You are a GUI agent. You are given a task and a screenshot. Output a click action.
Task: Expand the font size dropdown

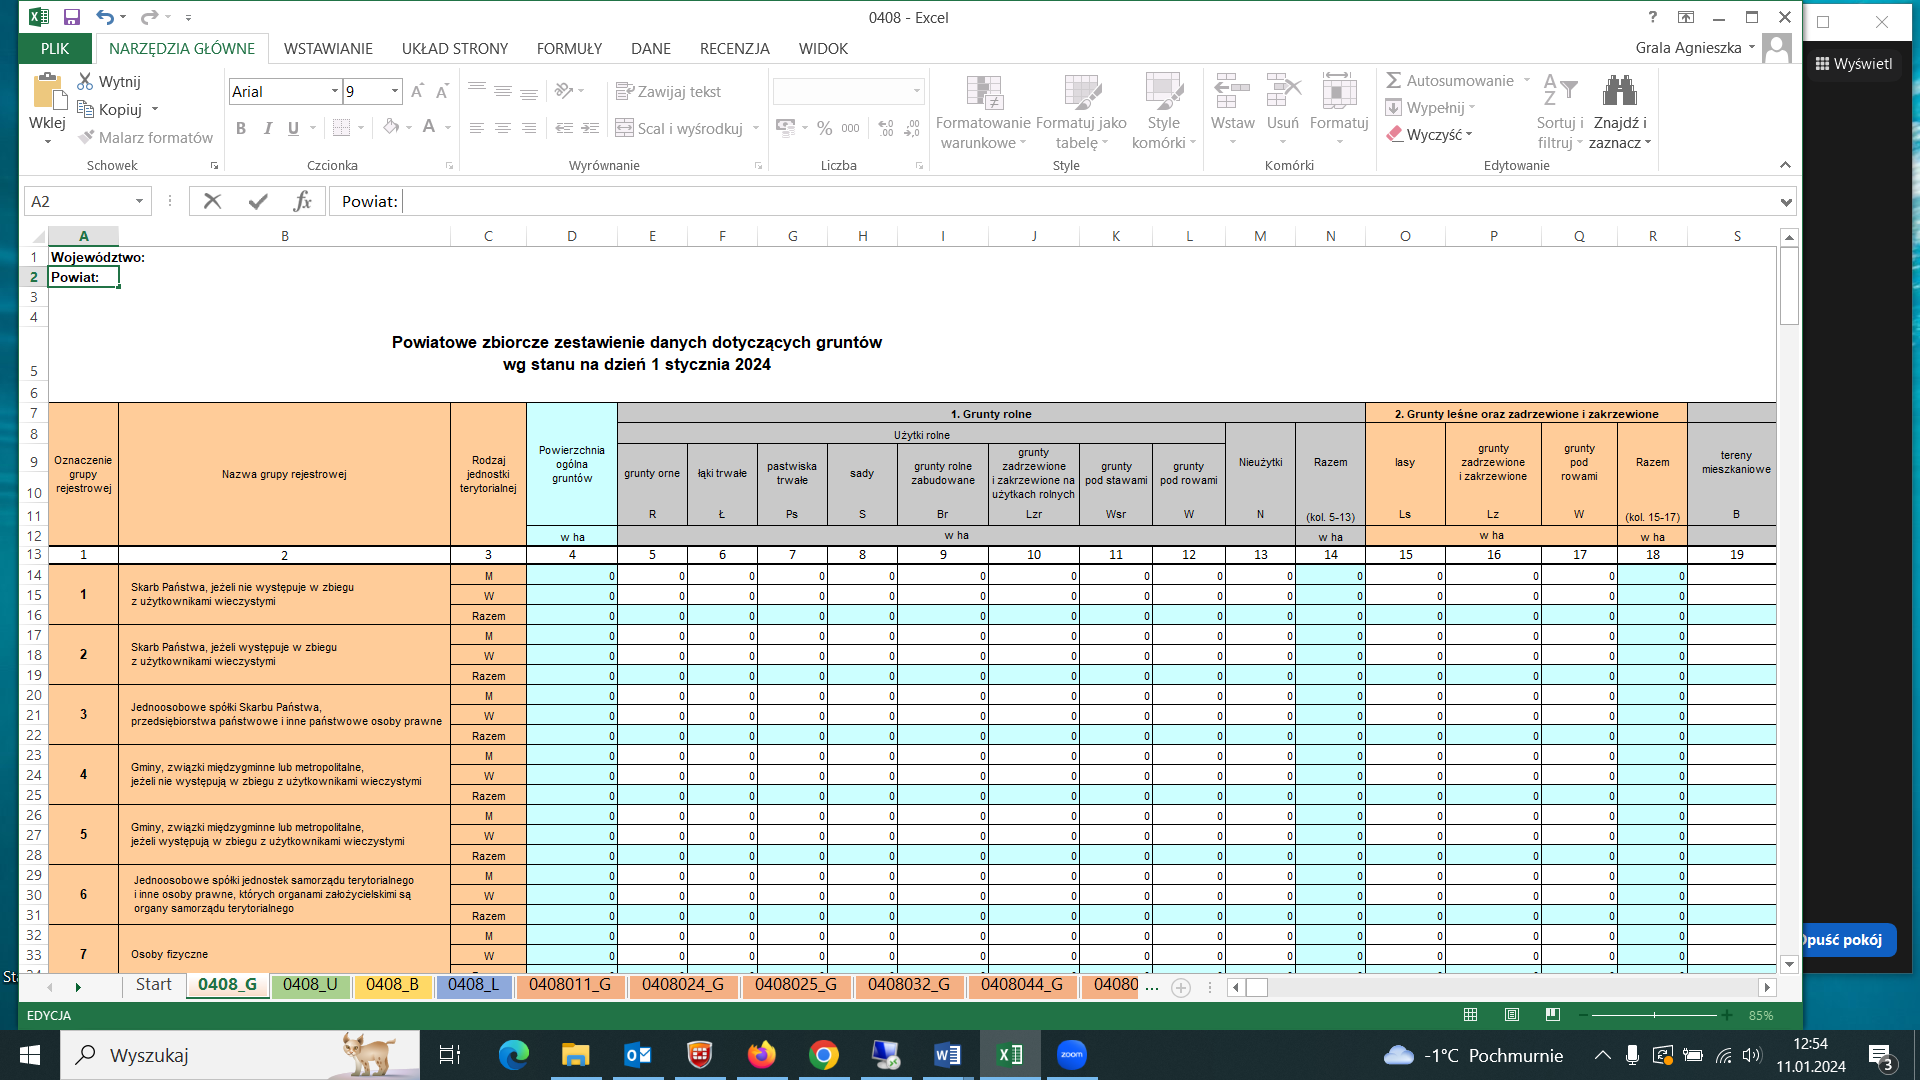tap(395, 91)
